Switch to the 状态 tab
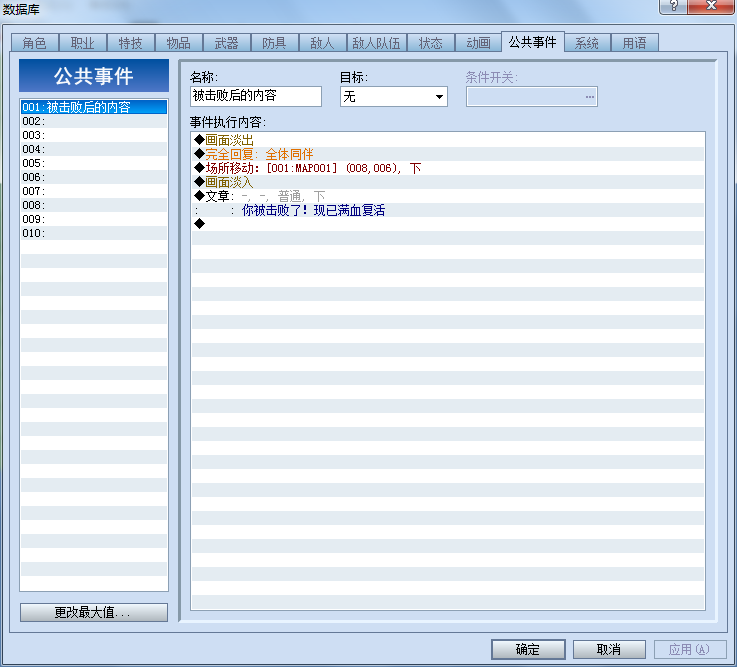Image resolution: width=737 pixels, height=667 pixels. [431, 43]
